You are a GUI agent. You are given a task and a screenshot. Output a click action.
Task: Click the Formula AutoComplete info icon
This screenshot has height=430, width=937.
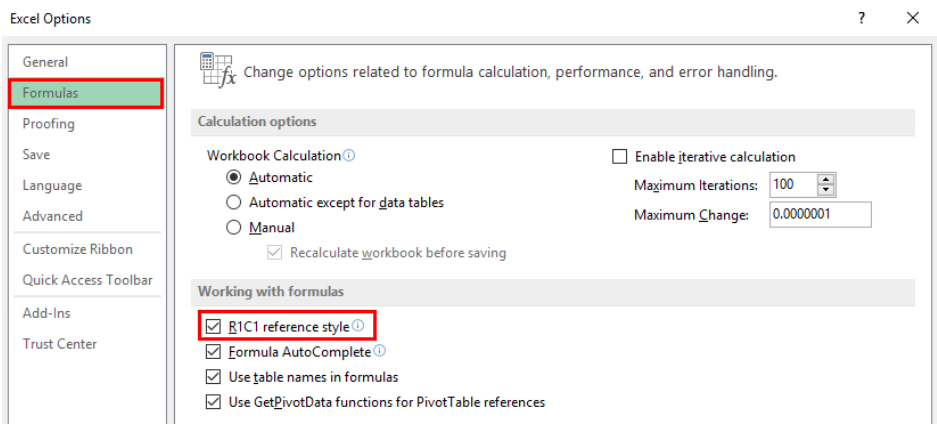[379, 351]
